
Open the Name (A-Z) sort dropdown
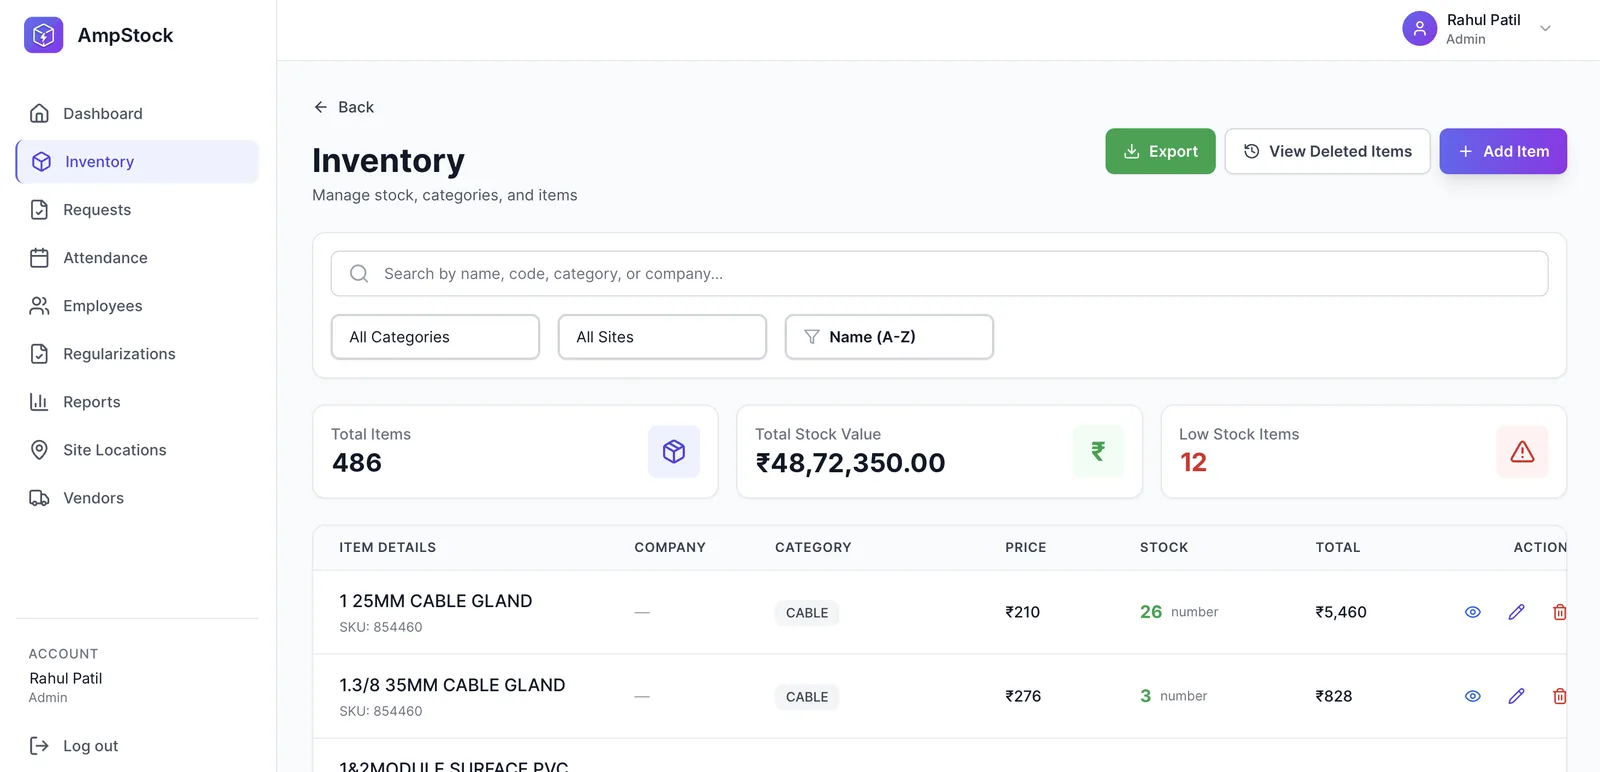tap(889, 337)
